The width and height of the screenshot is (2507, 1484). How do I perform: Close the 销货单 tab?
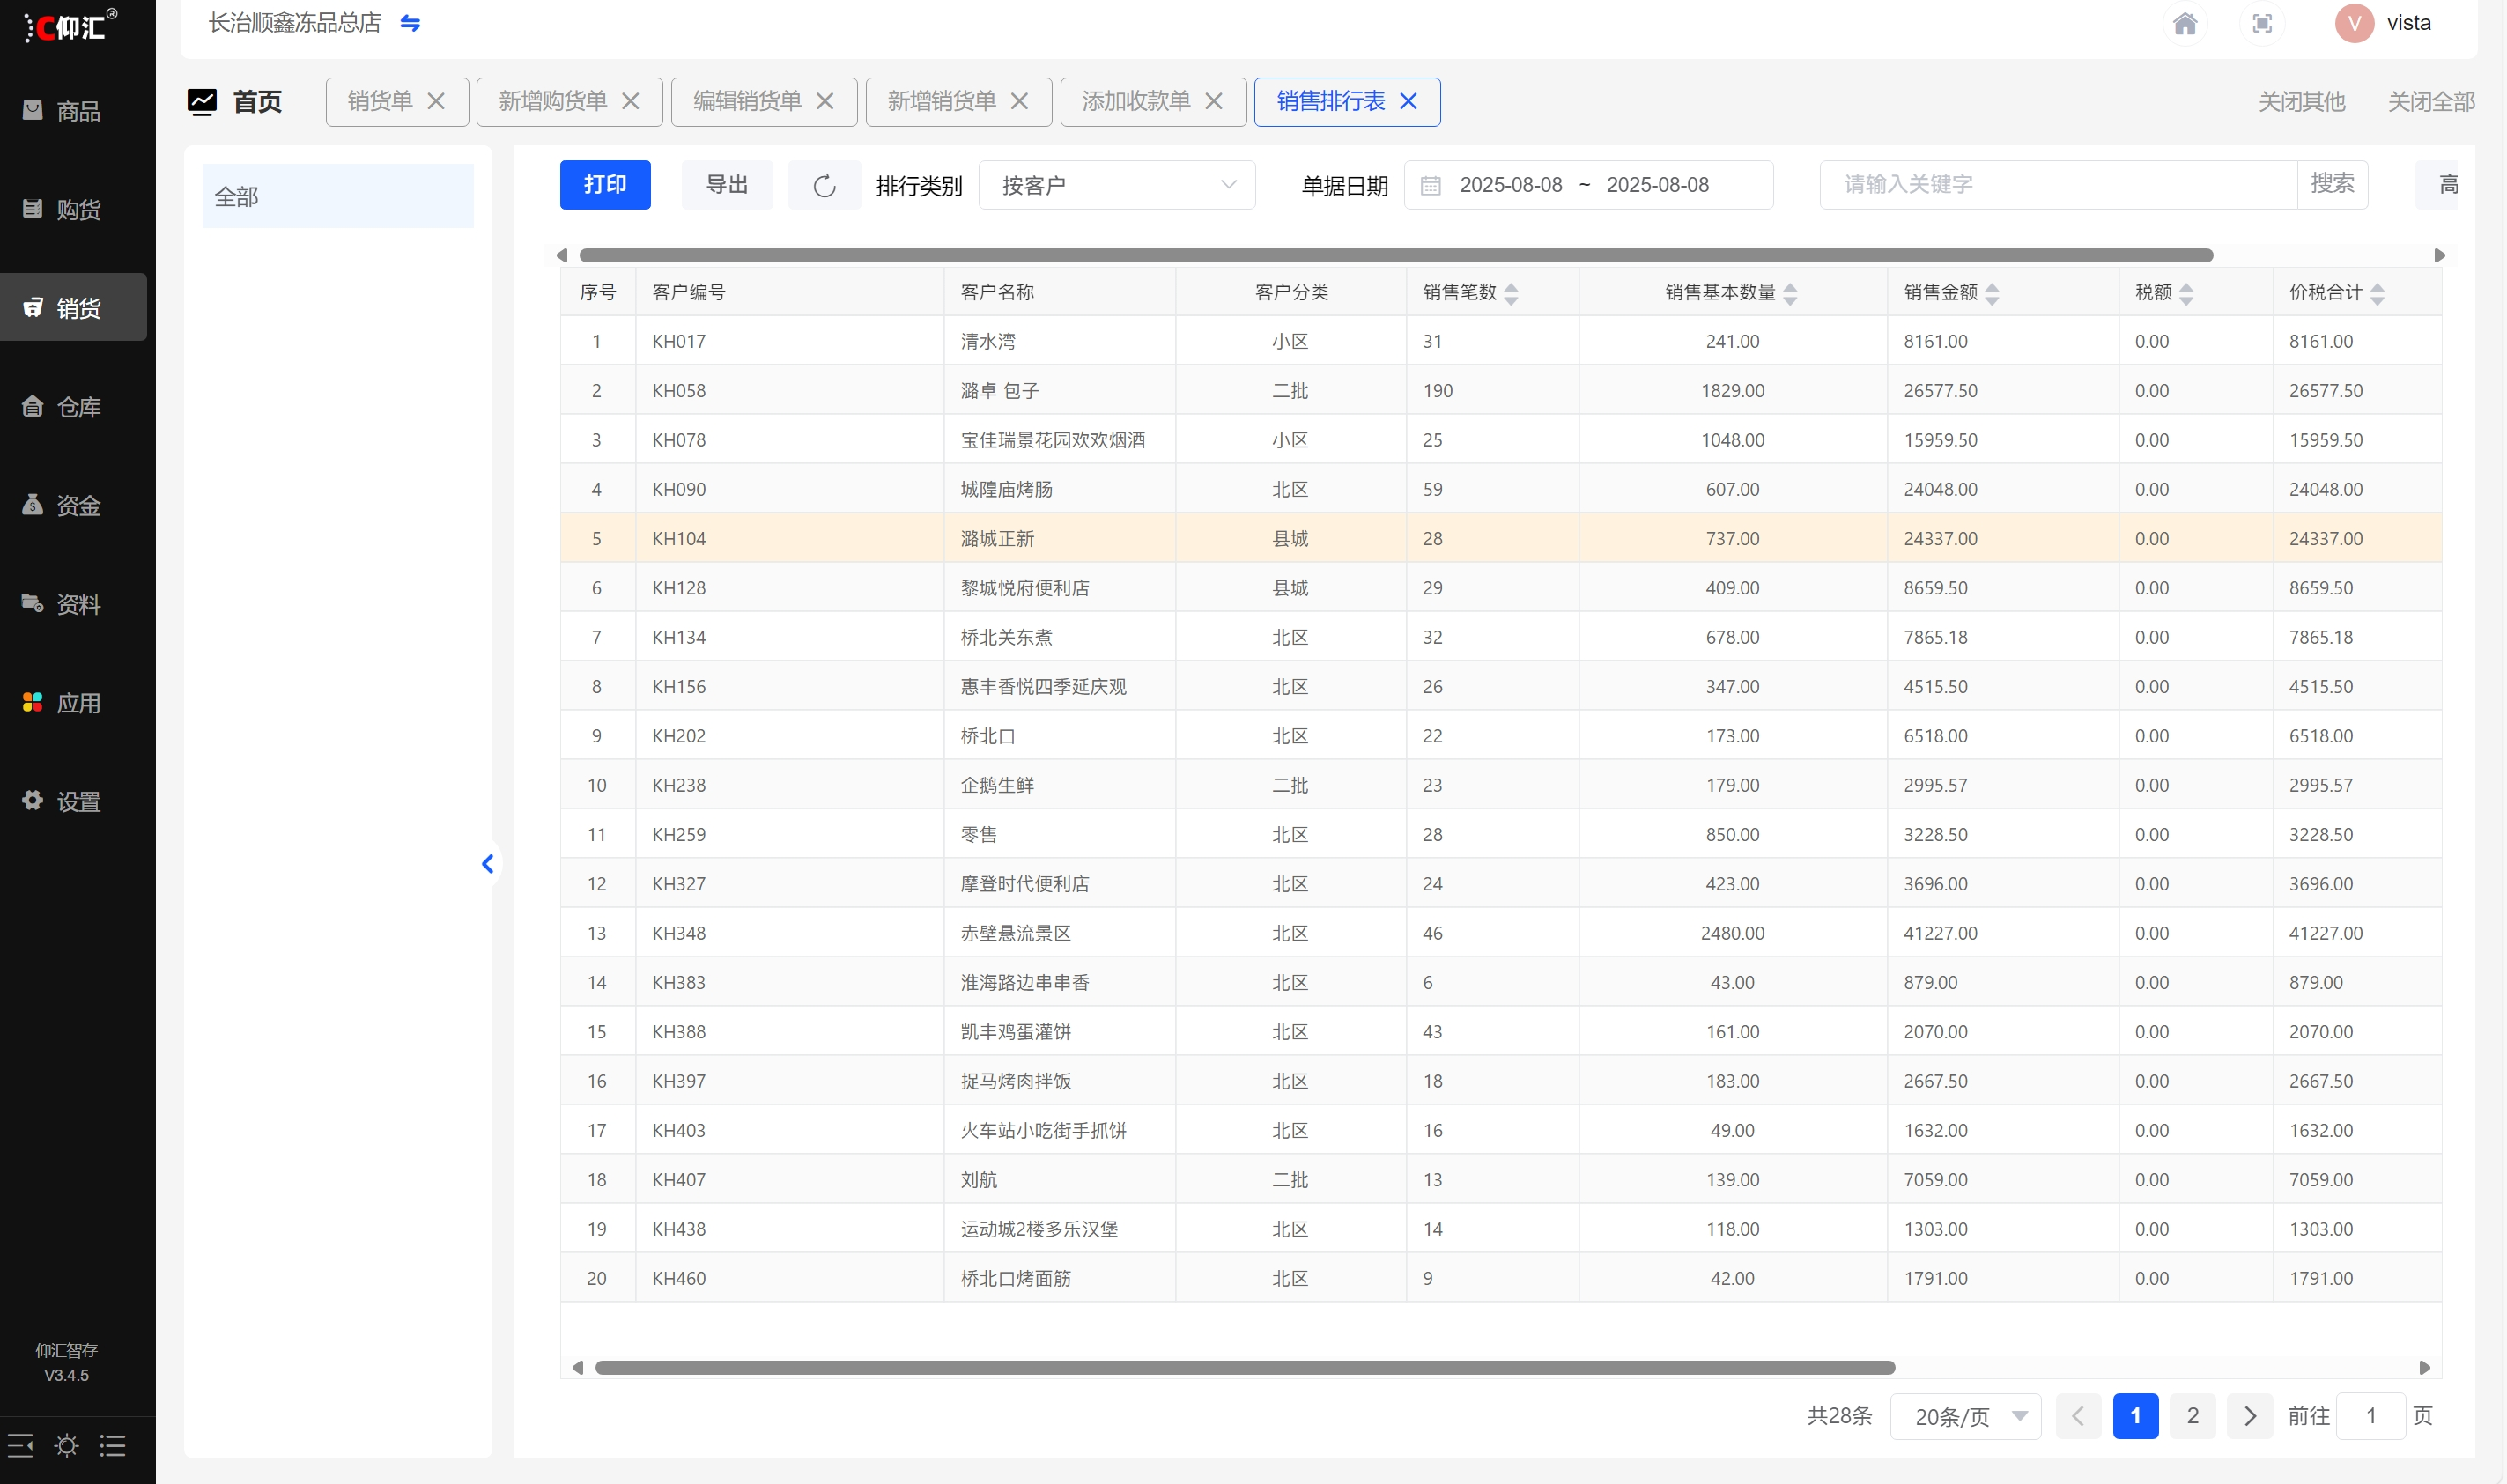click(436, 101)
